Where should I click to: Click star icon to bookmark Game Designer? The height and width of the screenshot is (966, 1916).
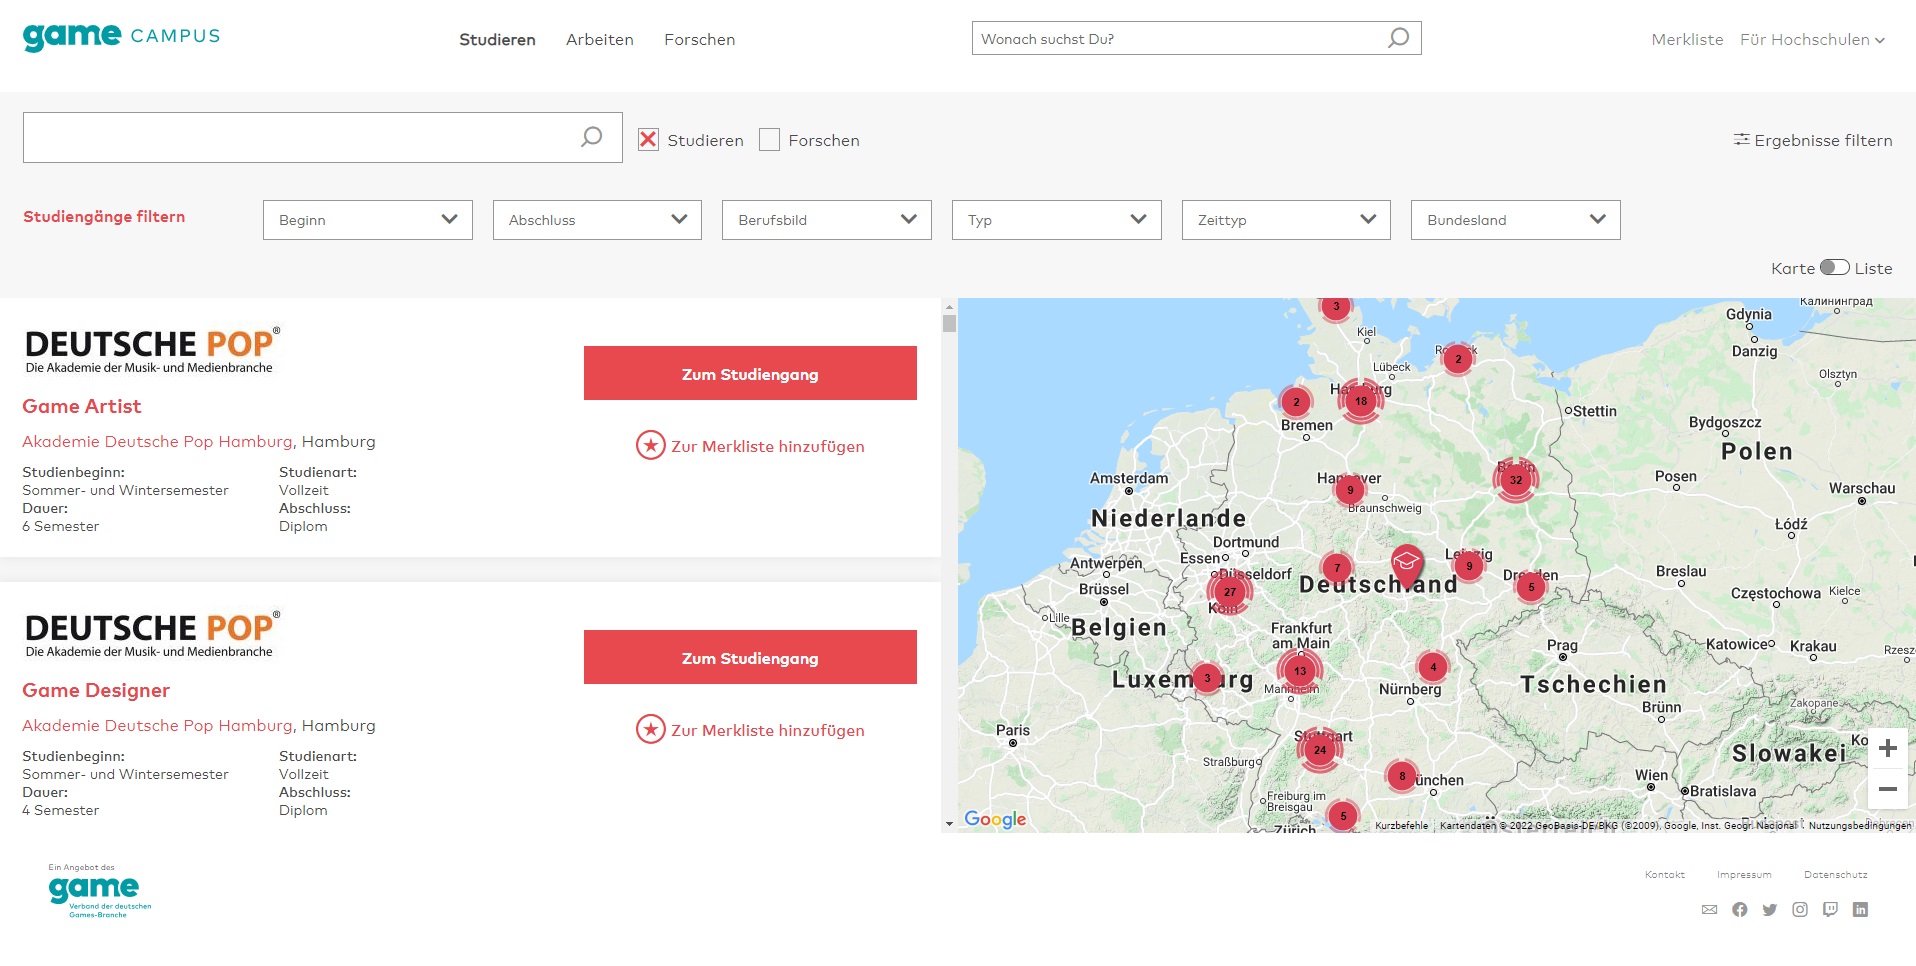(x=650, y=729)
